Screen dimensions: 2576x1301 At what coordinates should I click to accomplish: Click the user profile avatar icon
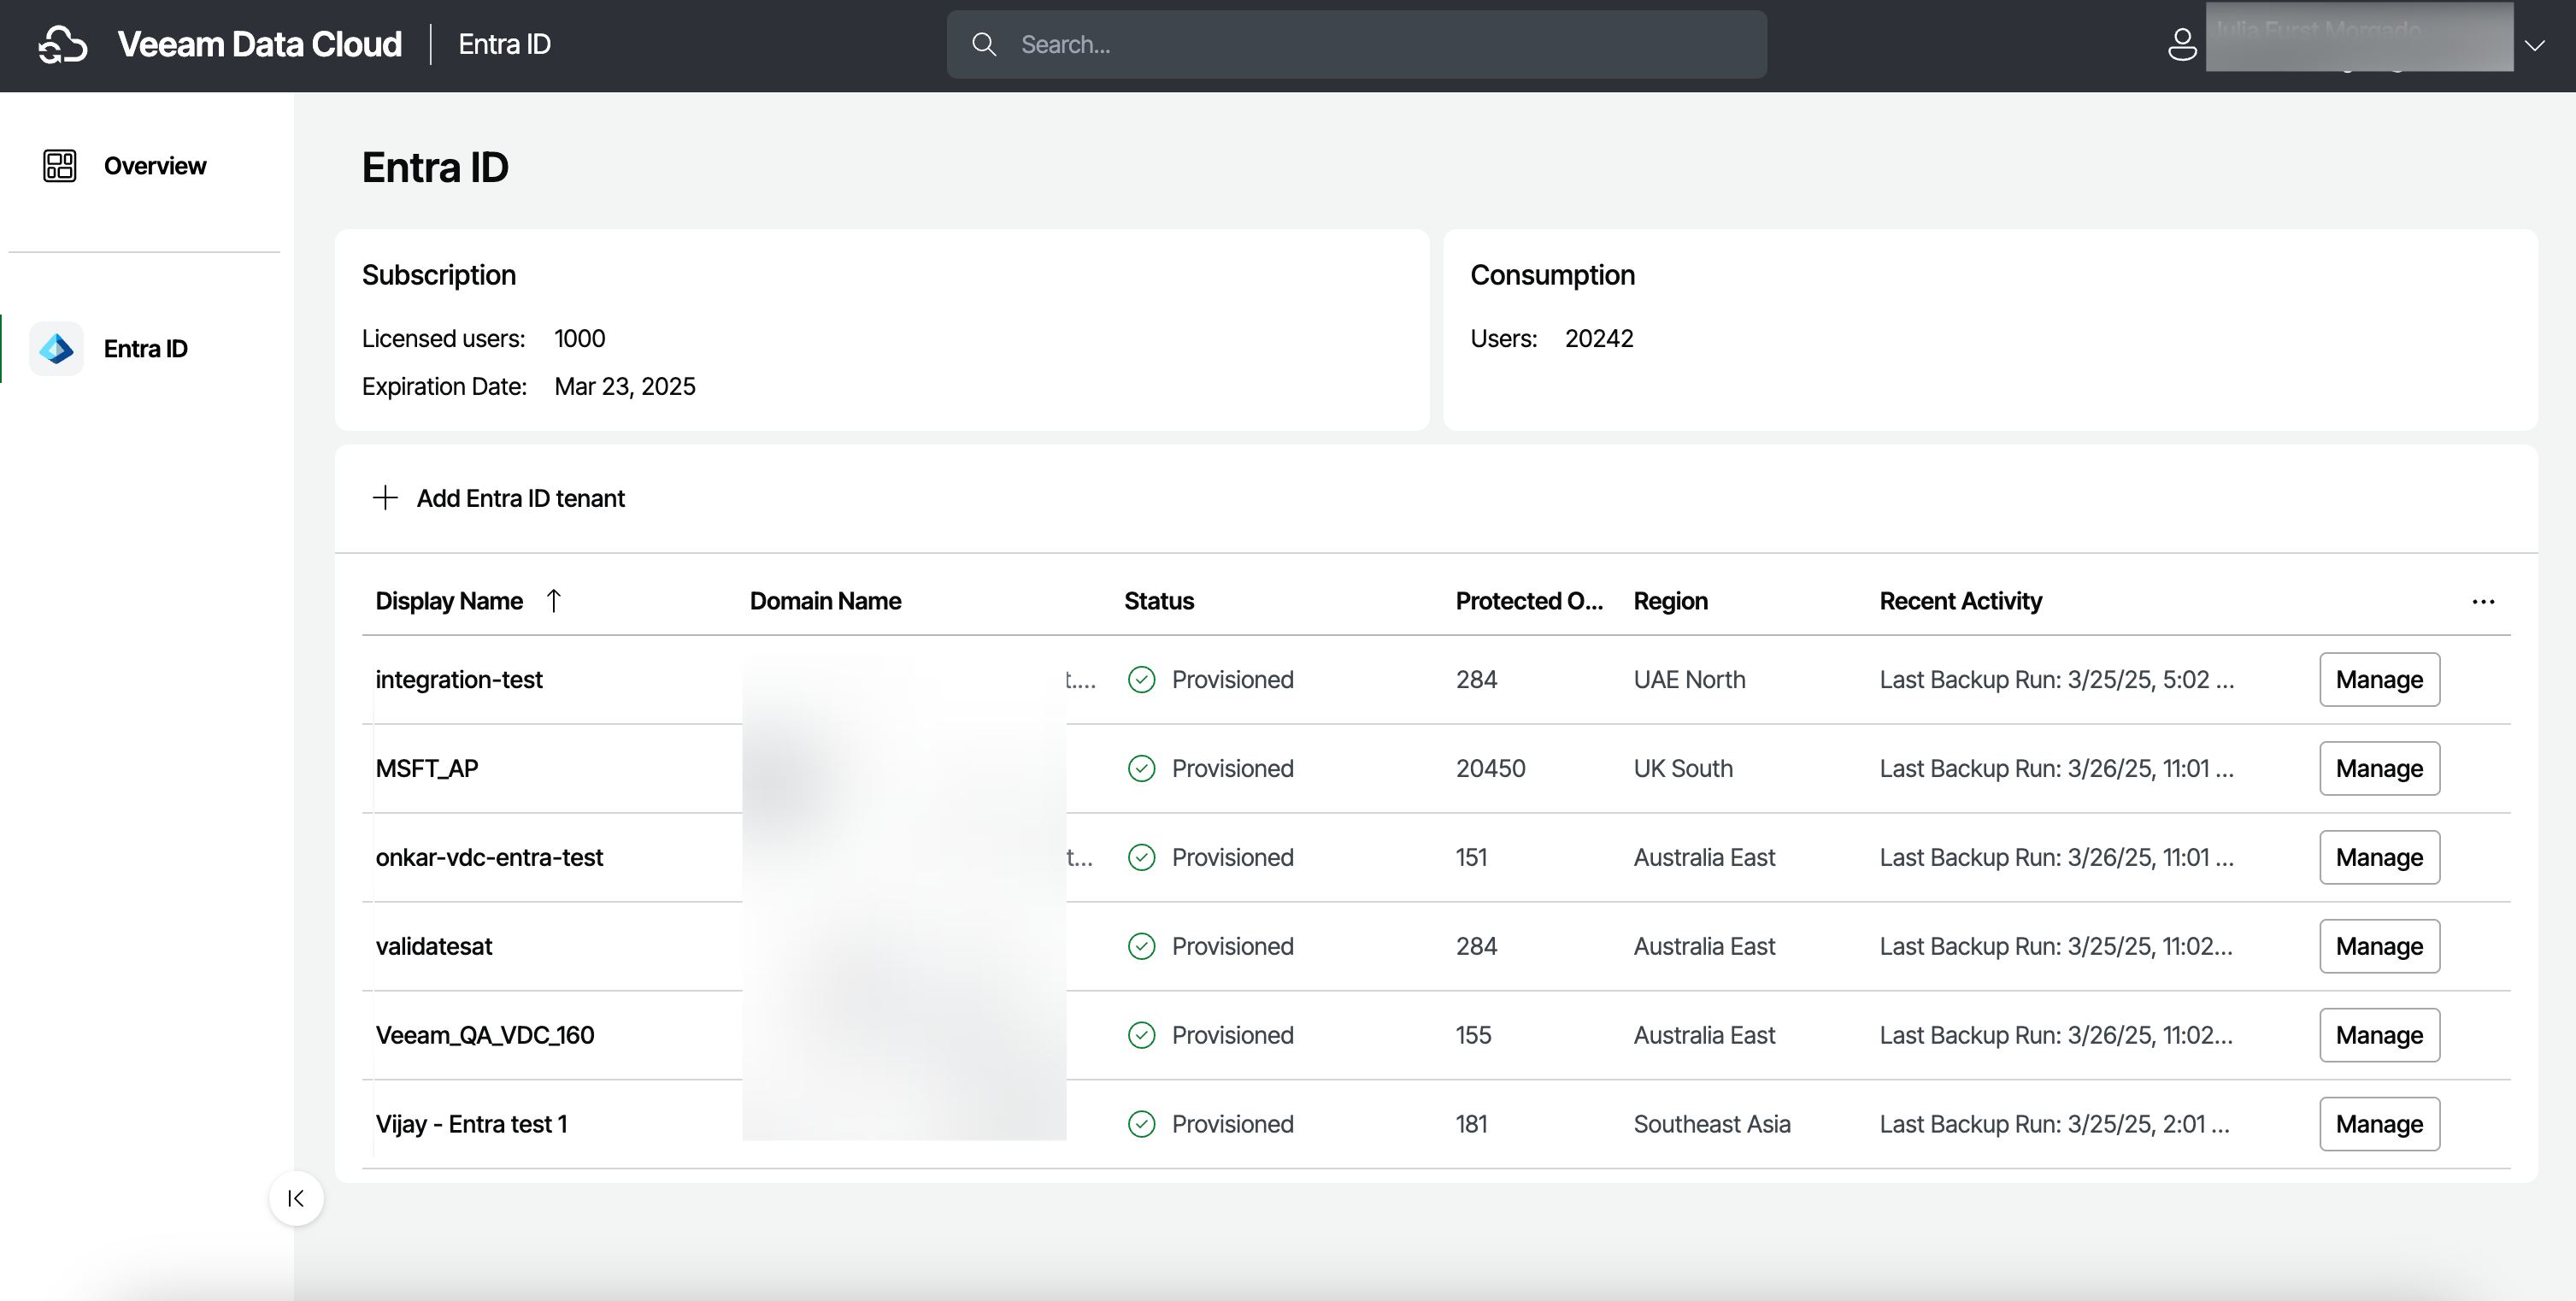point(2182,45)
